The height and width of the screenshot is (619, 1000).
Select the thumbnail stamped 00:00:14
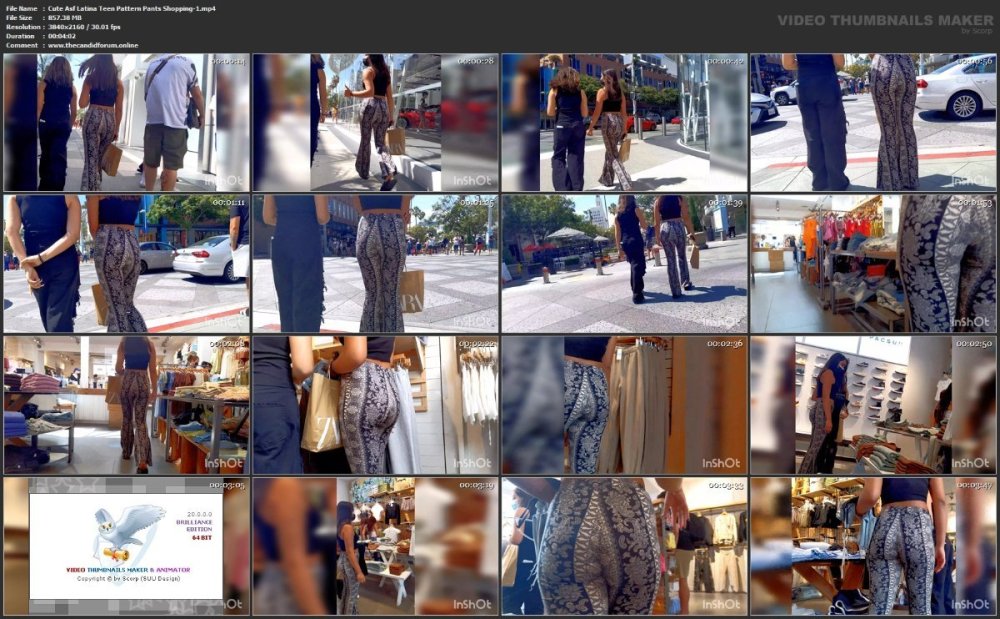[126, 122]
